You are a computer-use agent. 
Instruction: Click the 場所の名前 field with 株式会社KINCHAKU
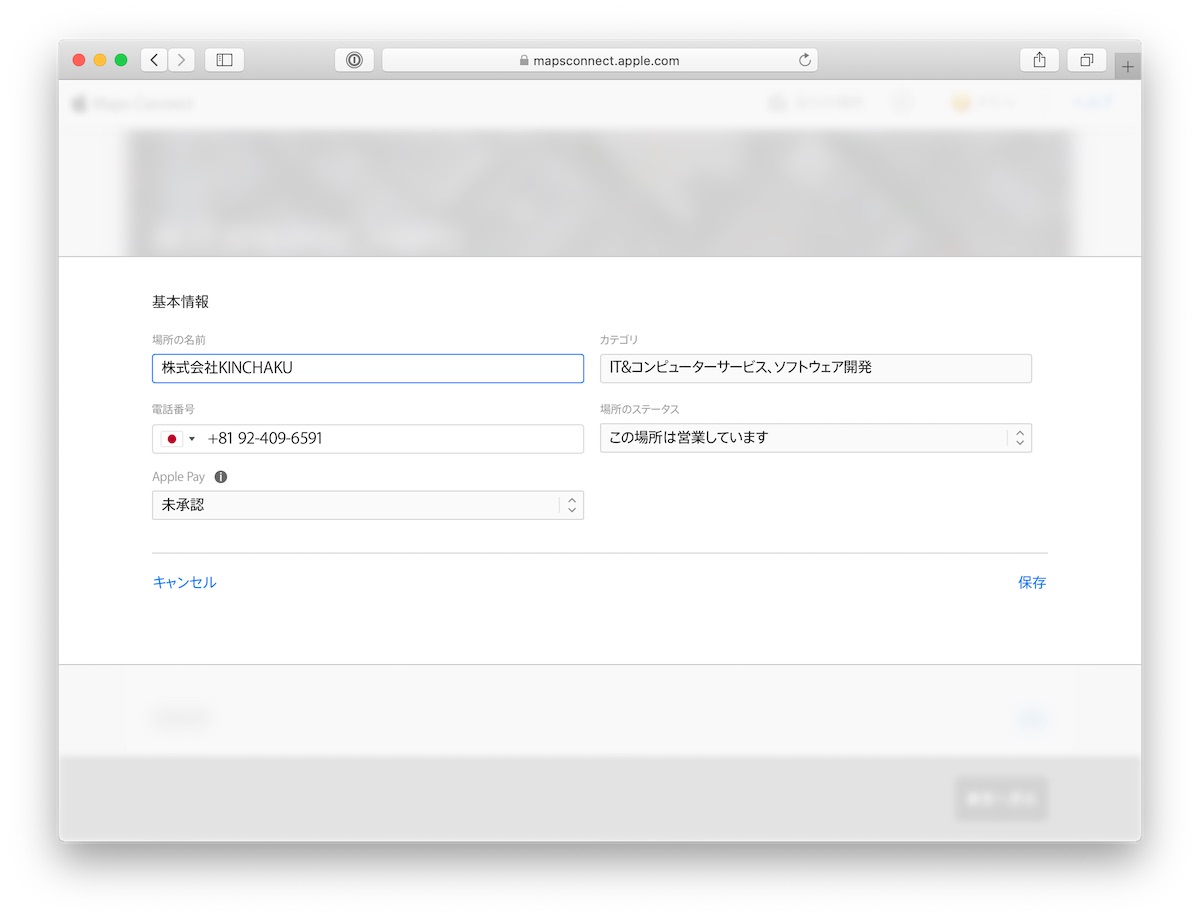click(368, 368)
